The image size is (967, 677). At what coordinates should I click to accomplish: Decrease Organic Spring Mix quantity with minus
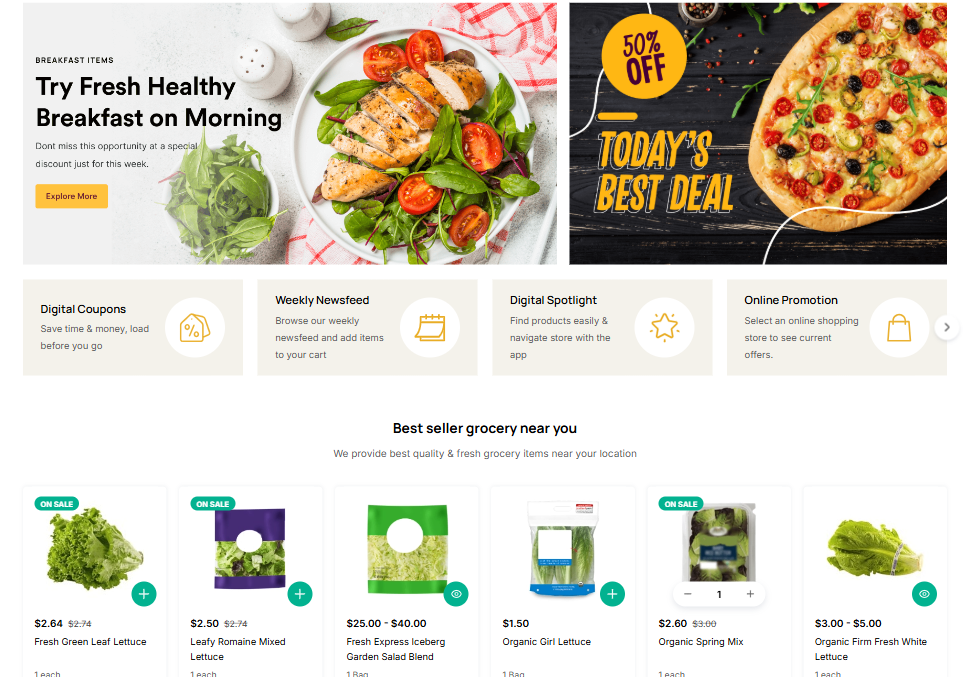point(688,594)
